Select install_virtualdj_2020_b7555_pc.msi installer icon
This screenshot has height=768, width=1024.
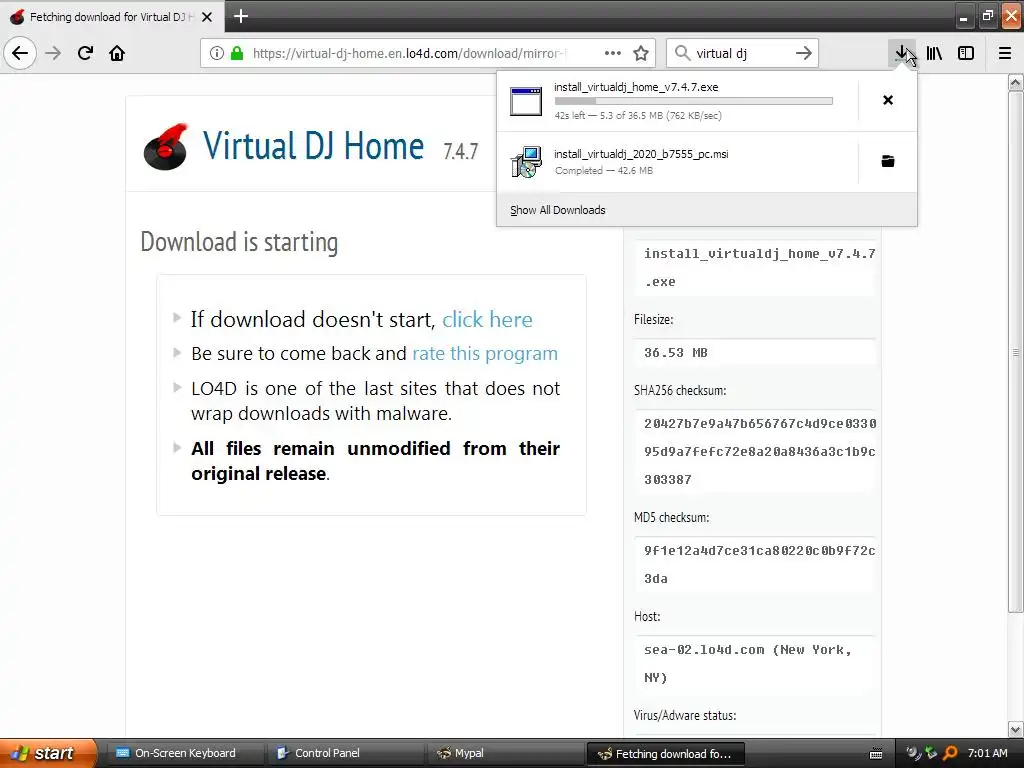[526, 162]
